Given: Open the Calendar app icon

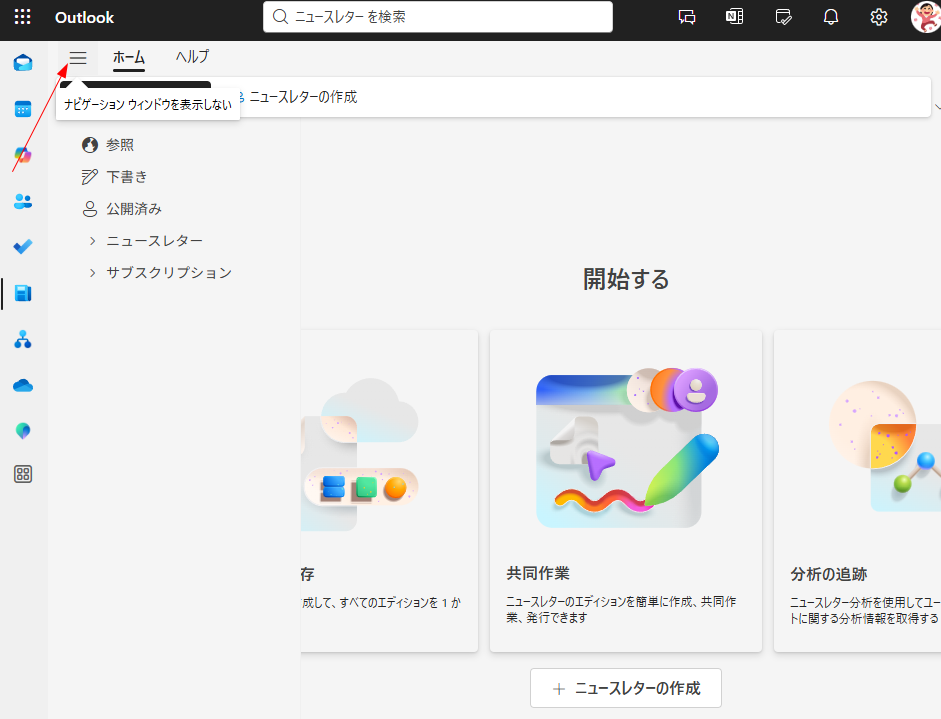Looking at the screenshot, I should [x=23, y=109].
